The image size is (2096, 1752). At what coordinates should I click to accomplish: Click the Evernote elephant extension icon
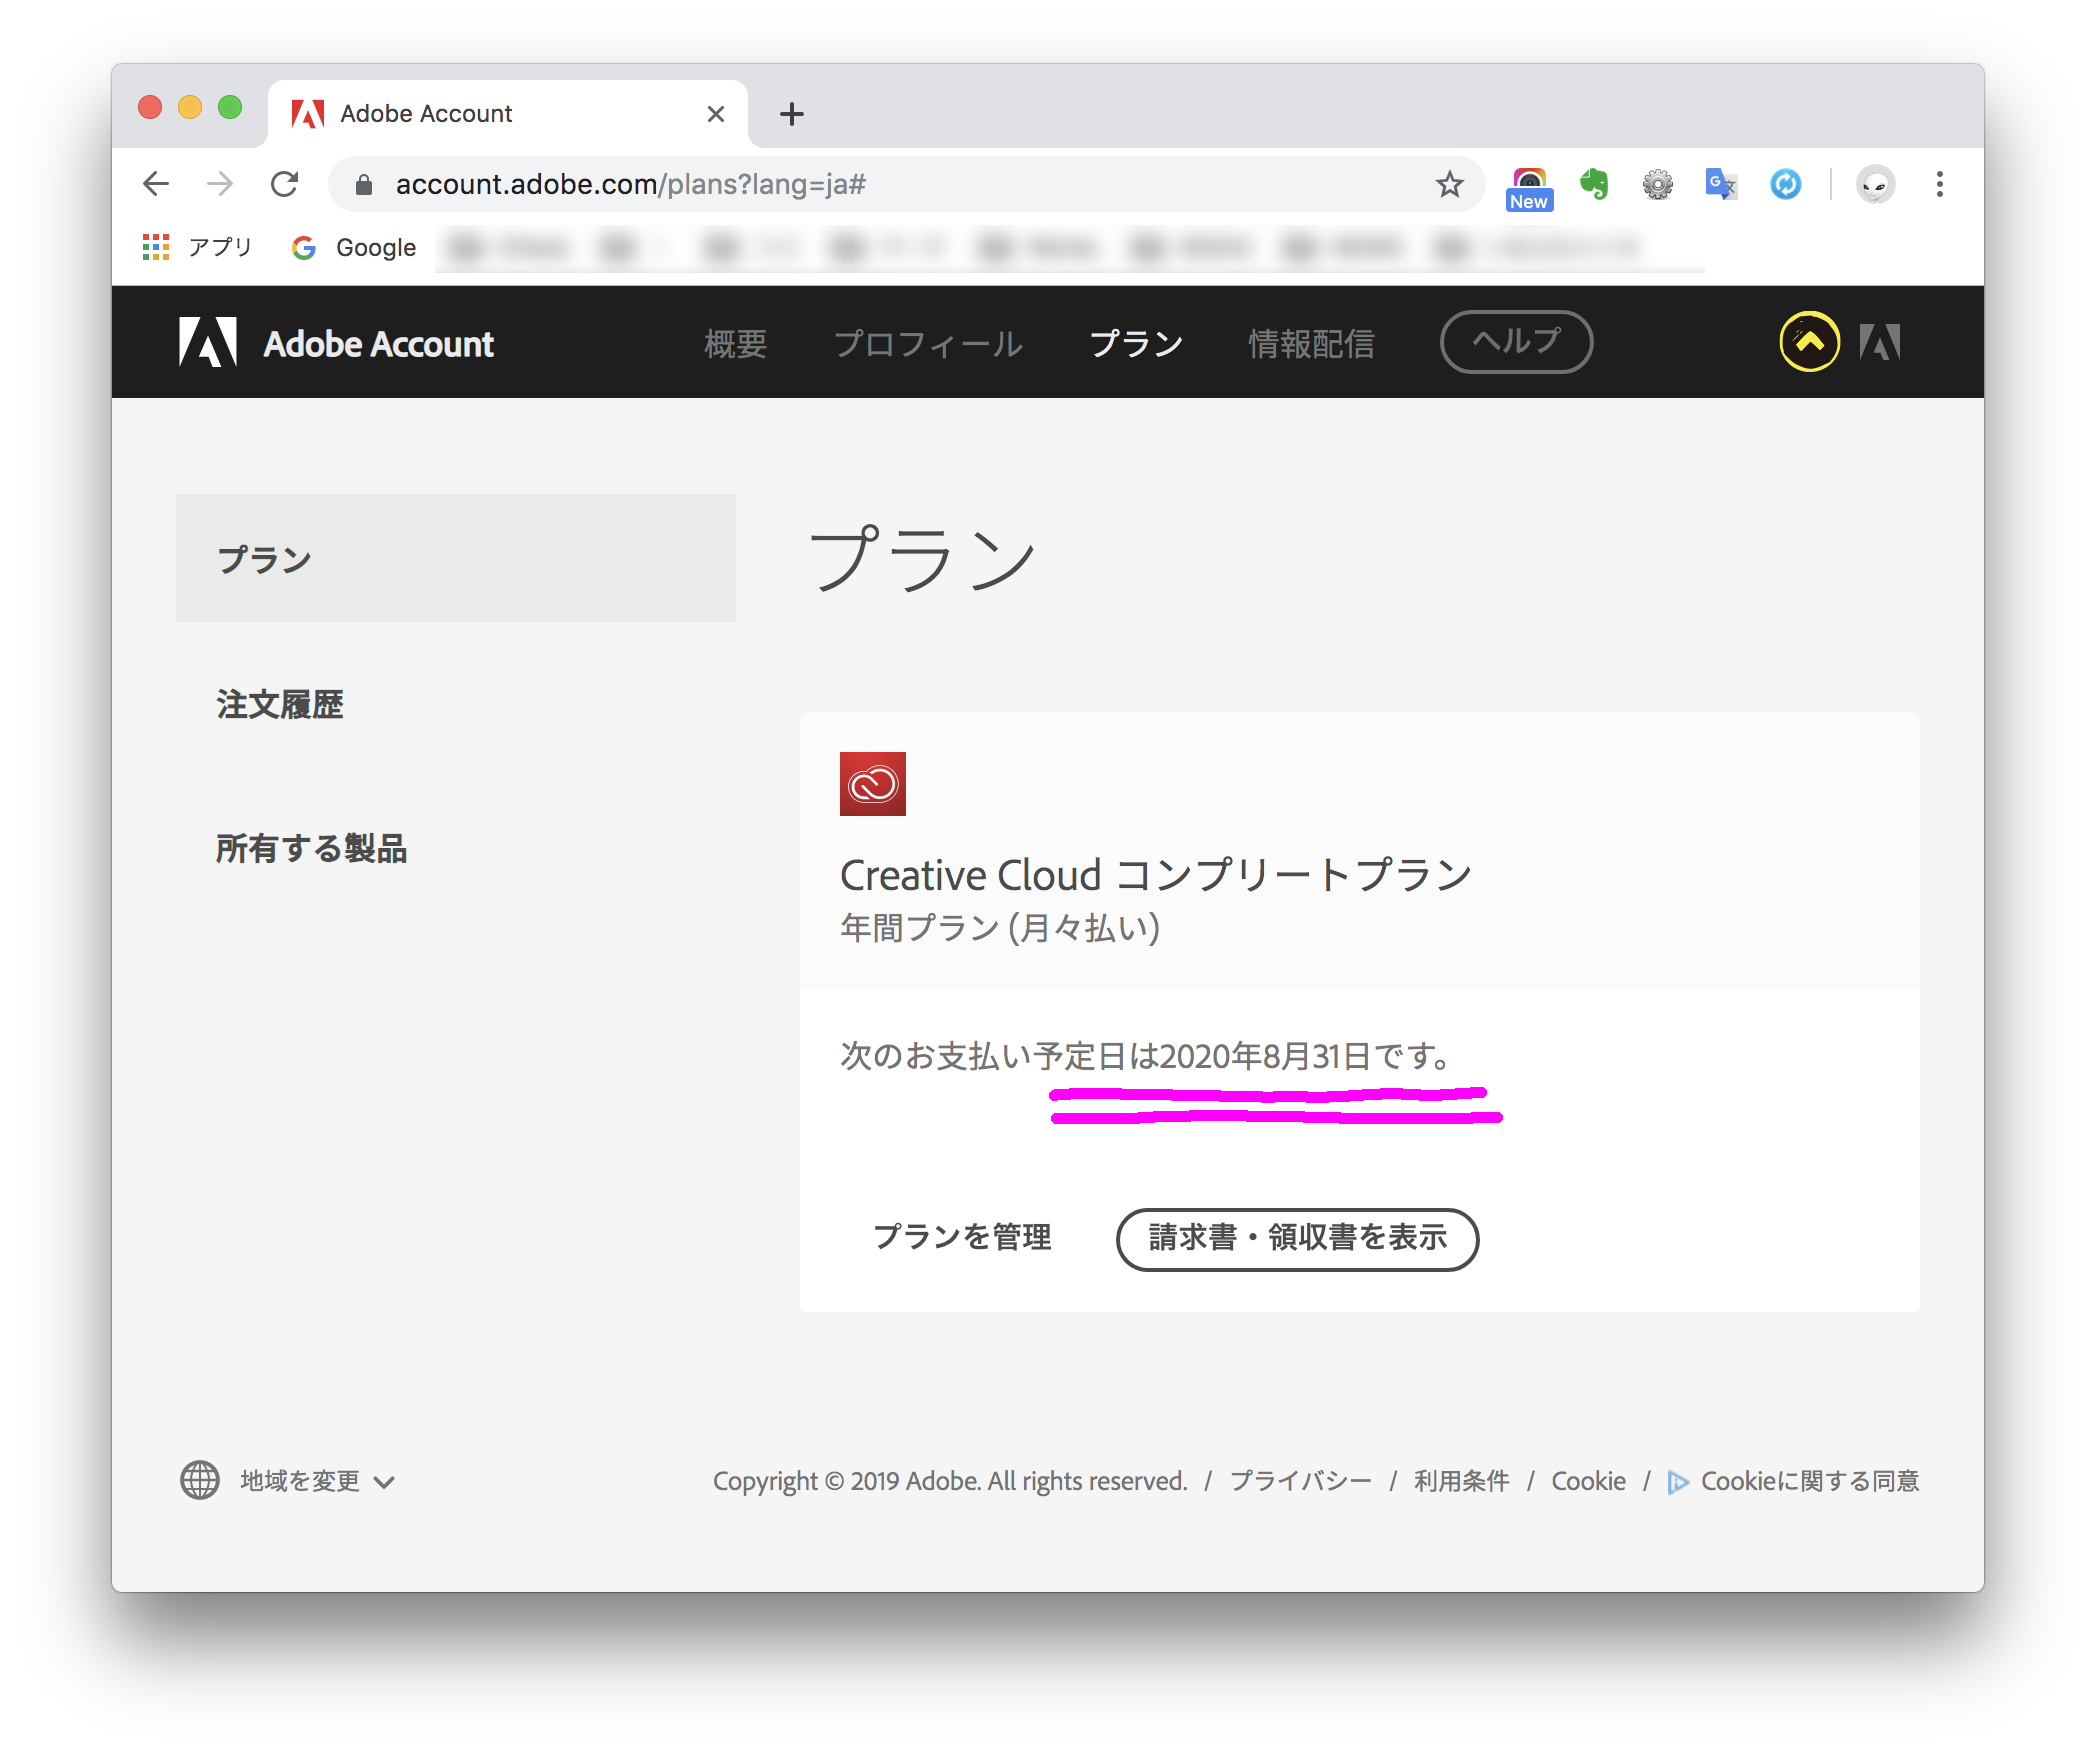click(1593, 184)
